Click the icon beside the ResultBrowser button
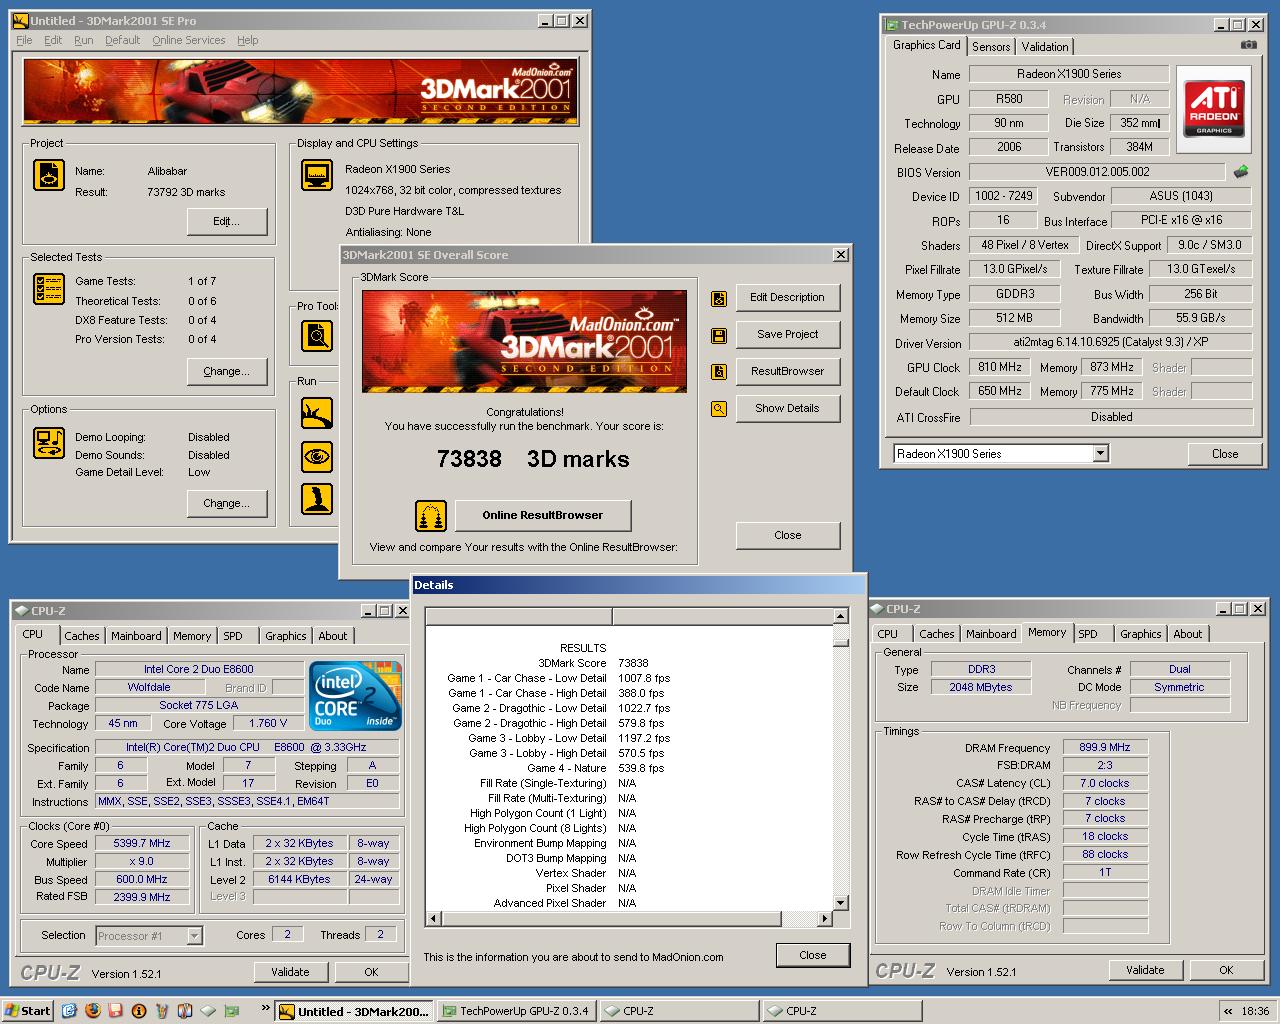This screenshot has height=1024, width=1280. pos(719,372)
